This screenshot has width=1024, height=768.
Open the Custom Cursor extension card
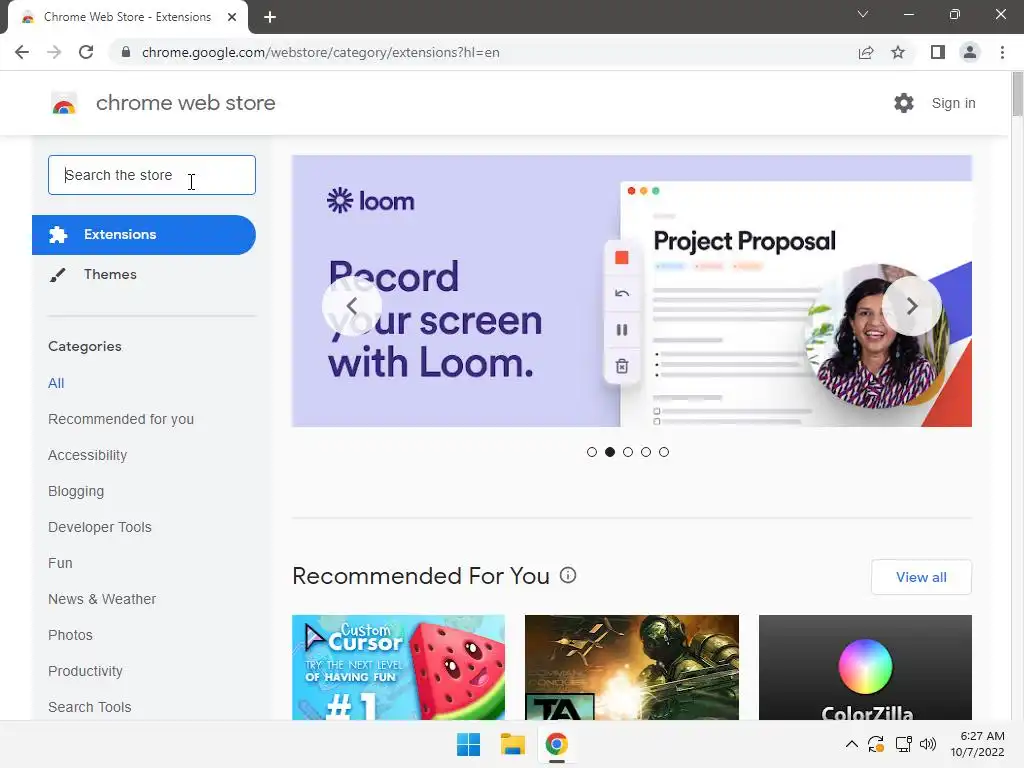pyautogui.click(x=398, y=667)
